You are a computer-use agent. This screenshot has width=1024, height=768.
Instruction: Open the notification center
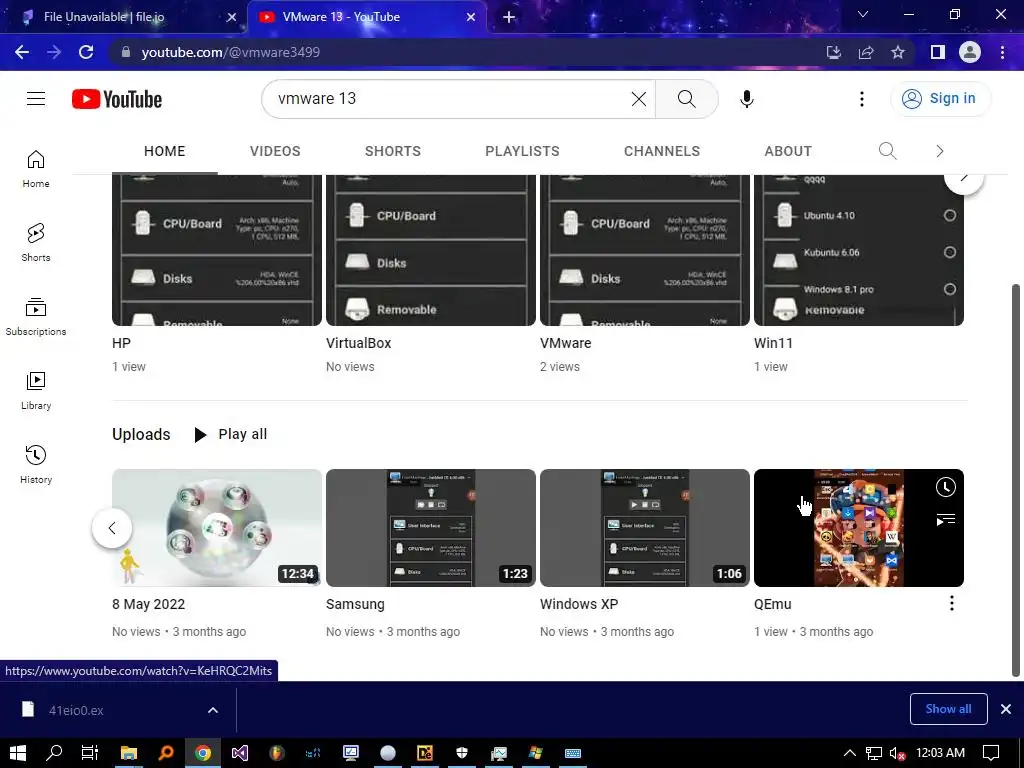pos(991,753)
